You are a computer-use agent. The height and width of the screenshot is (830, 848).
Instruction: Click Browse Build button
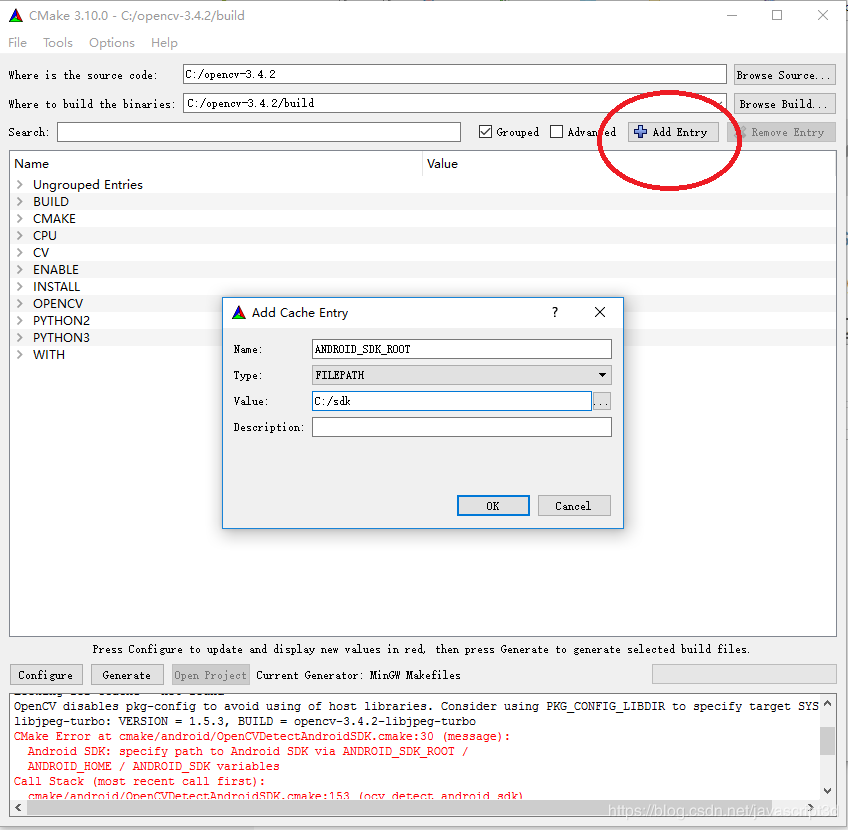click(785, 104)
